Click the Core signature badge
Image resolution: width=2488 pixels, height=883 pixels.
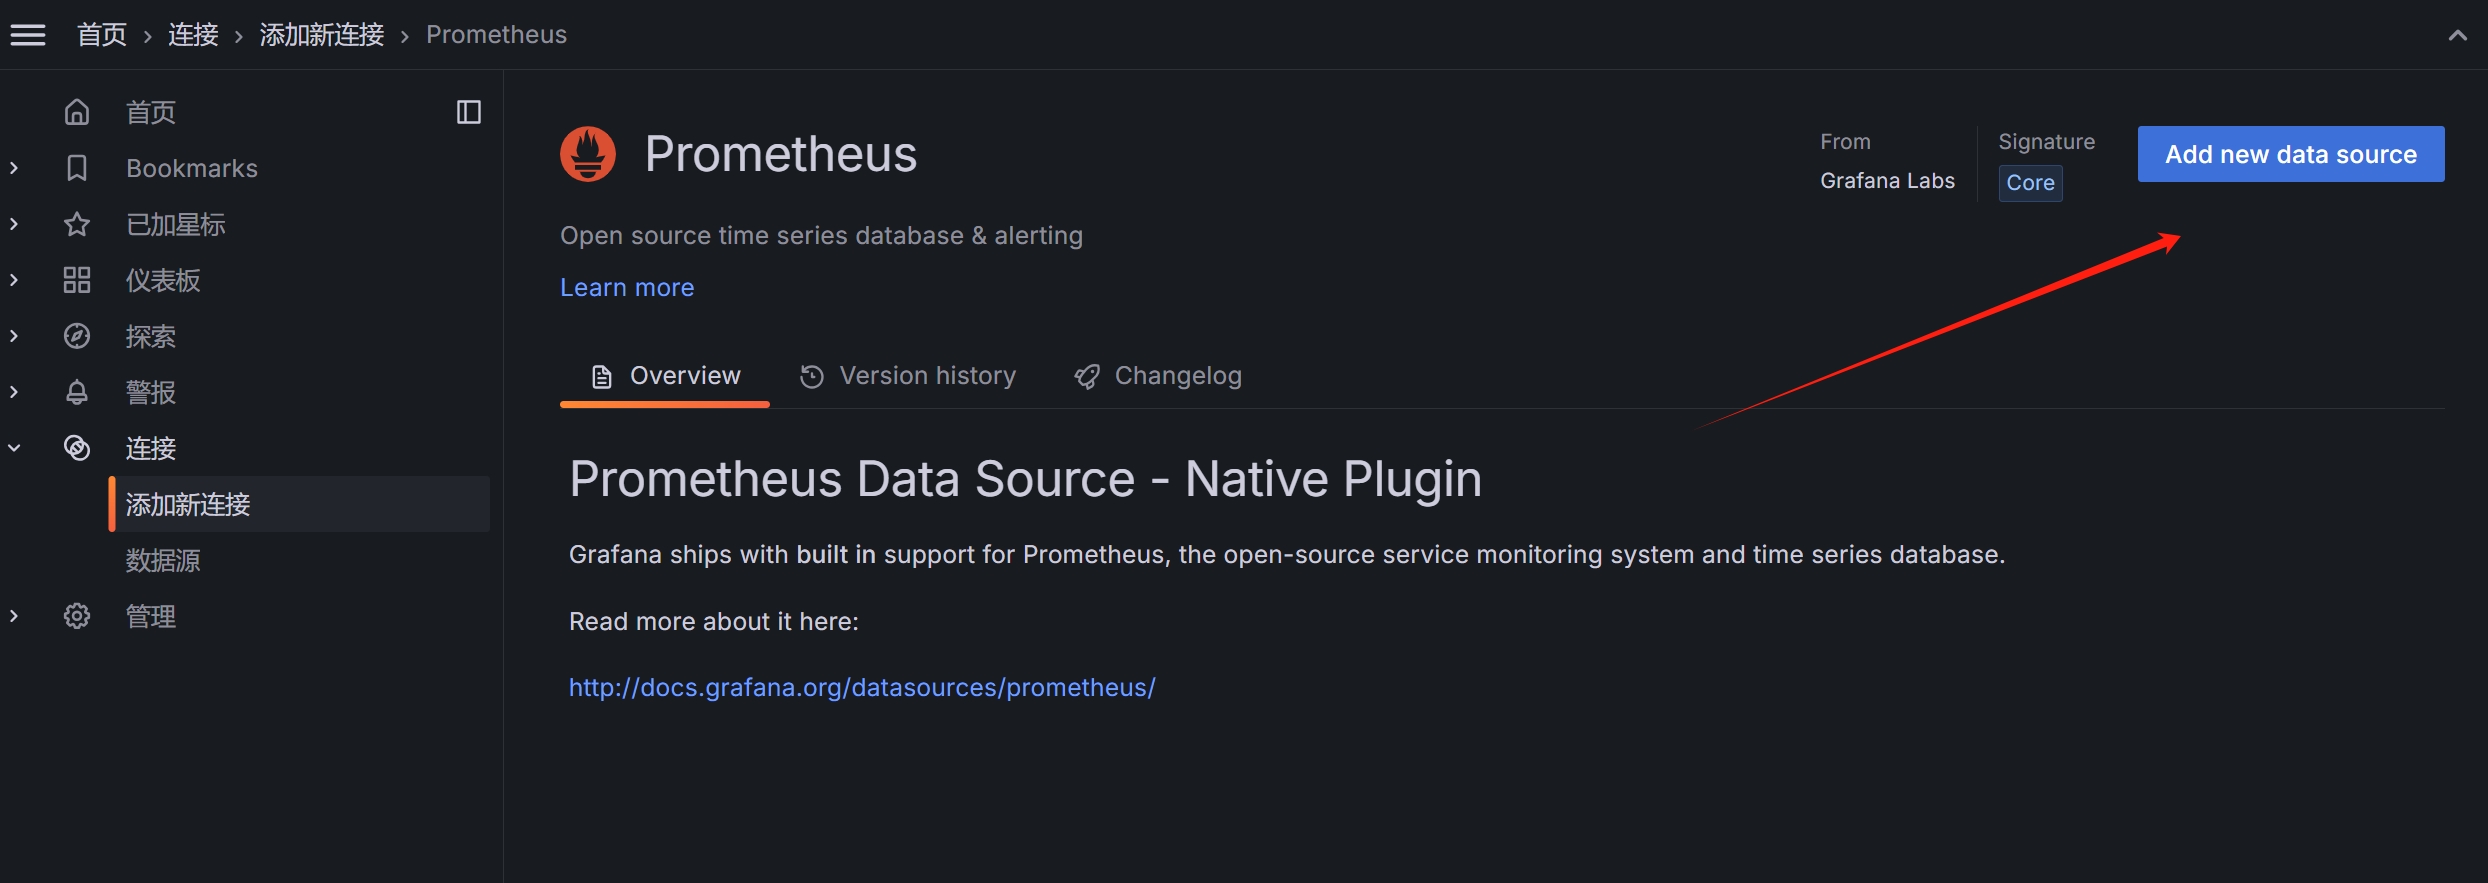click(2030, 183)
